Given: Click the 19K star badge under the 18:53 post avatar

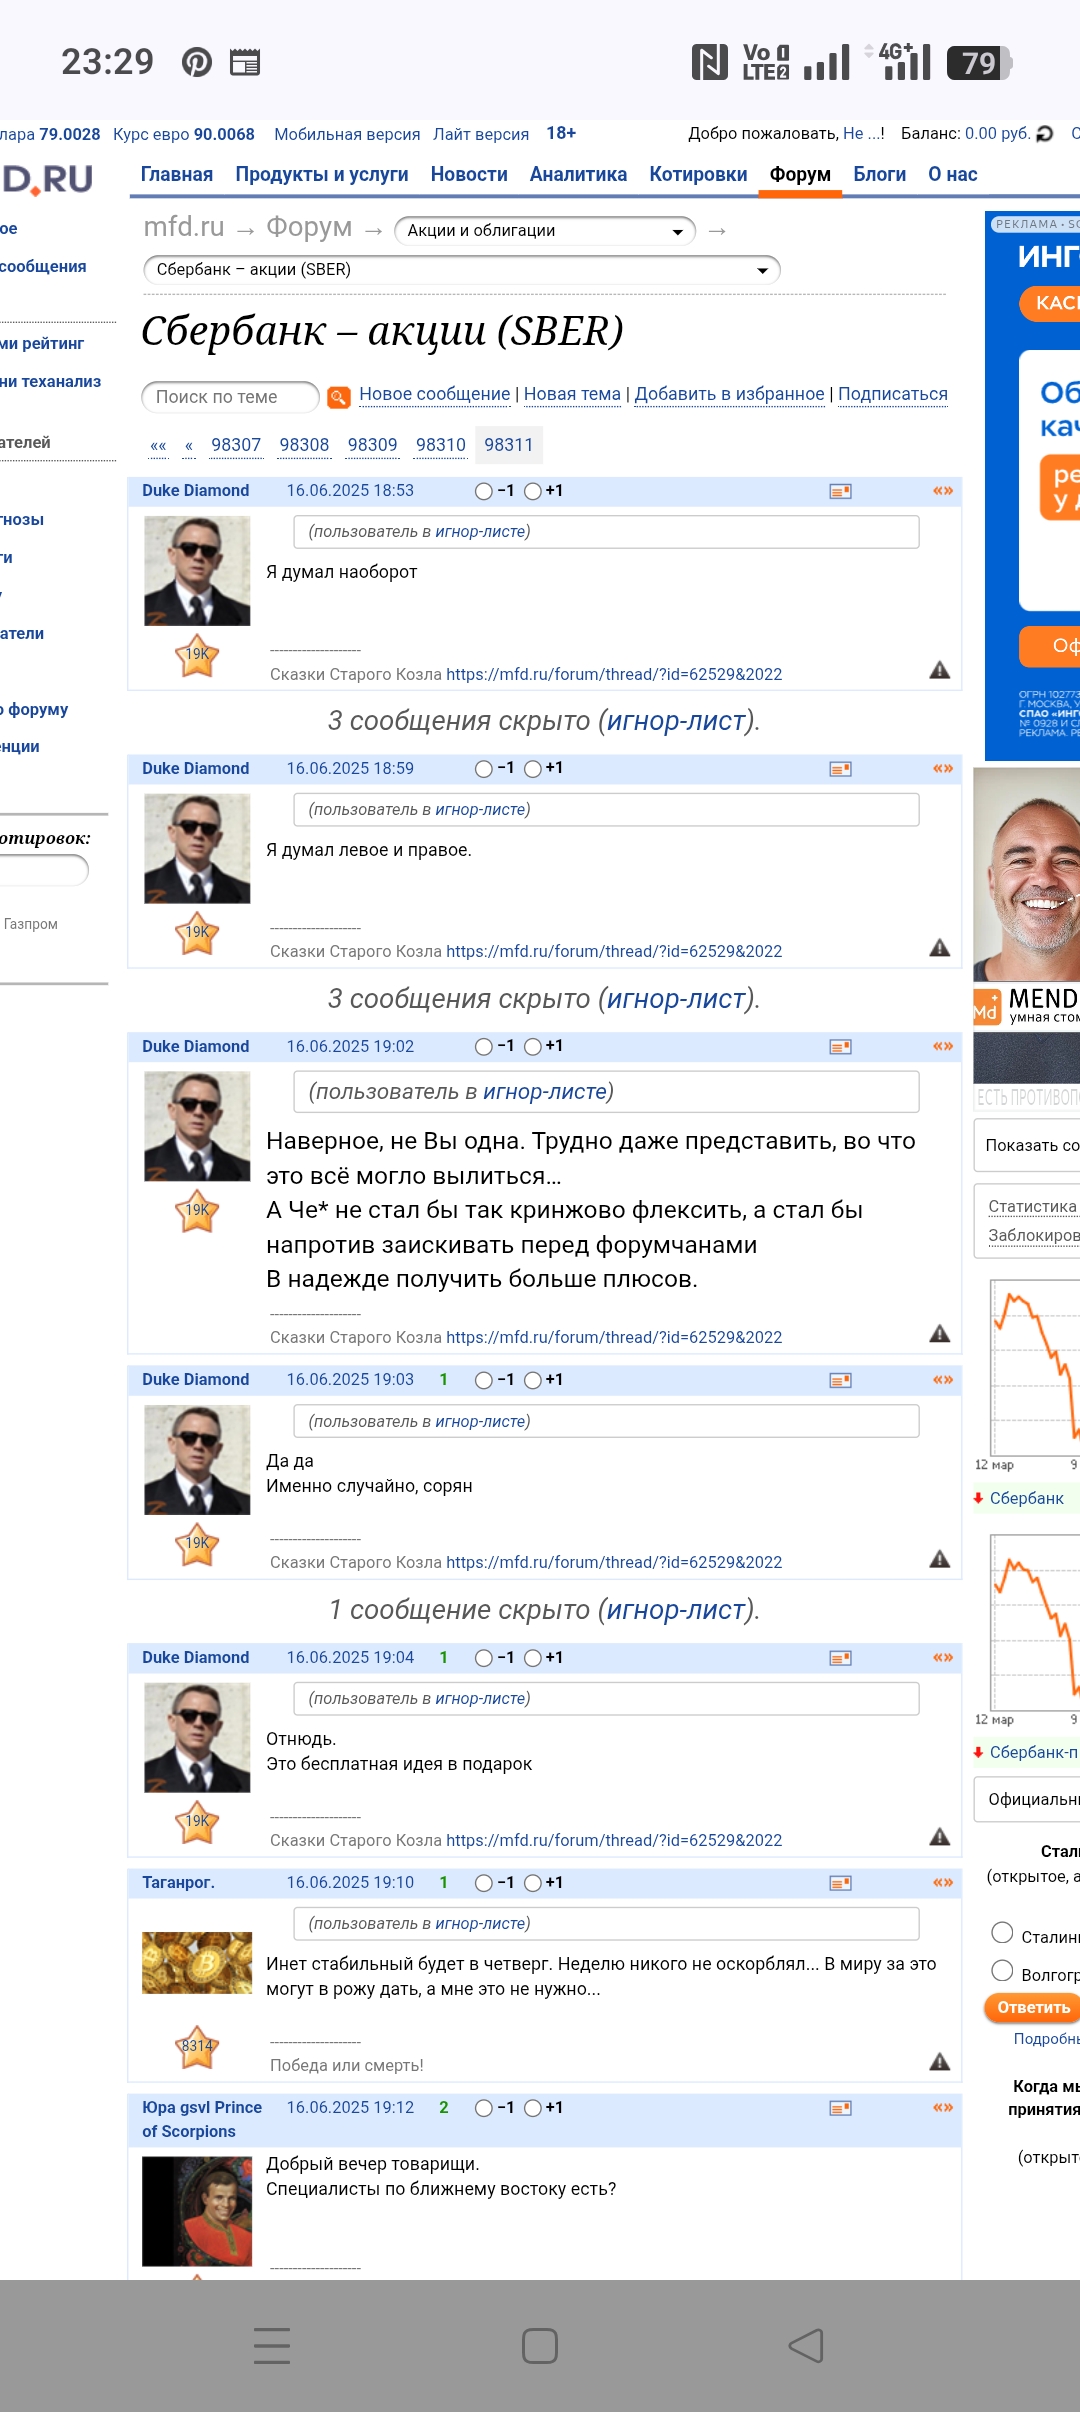Looking at the screenshot, I should click(x=198, y=655).
